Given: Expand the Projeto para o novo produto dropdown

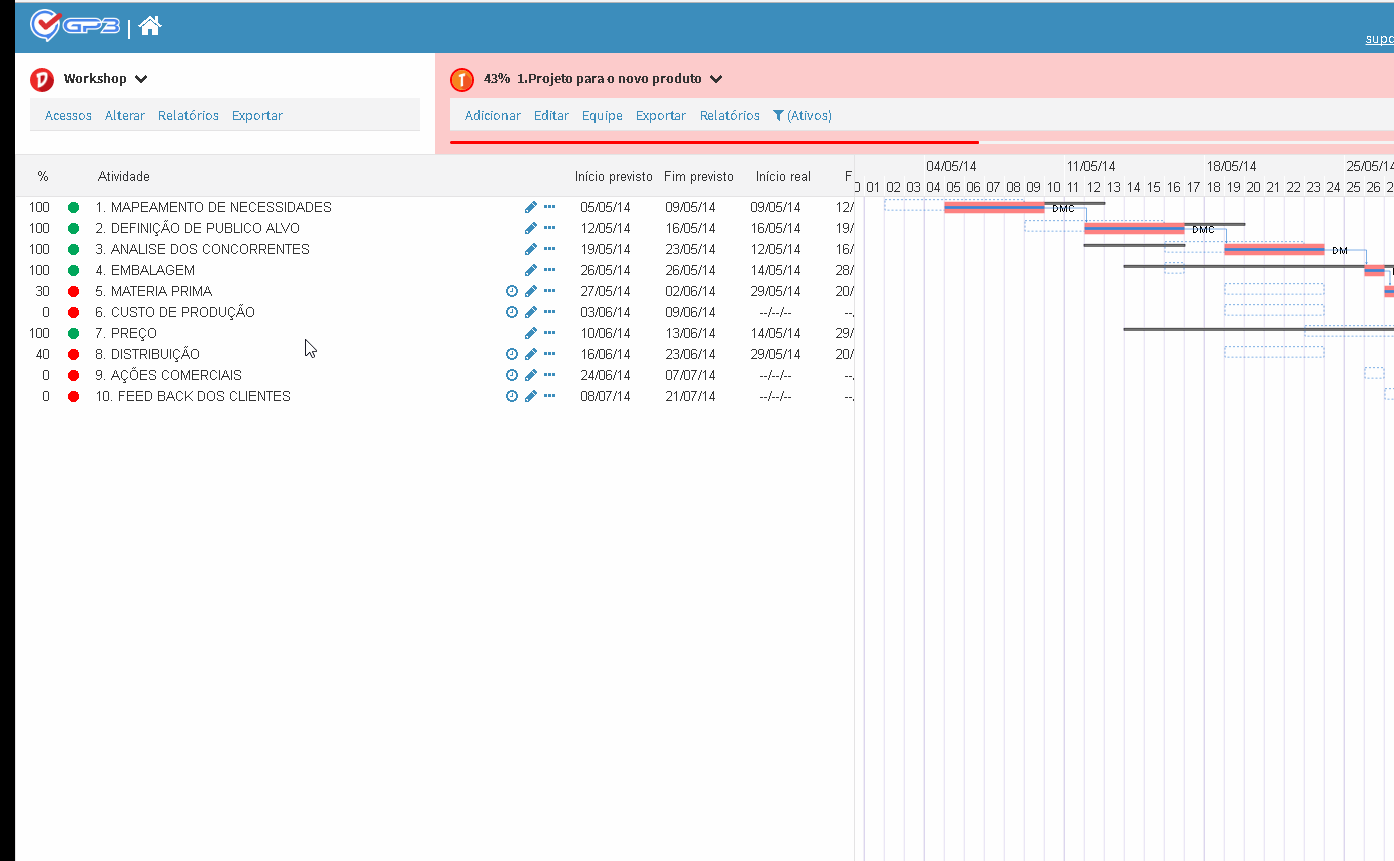Looking at the screenshot, I should click(716, 79).
